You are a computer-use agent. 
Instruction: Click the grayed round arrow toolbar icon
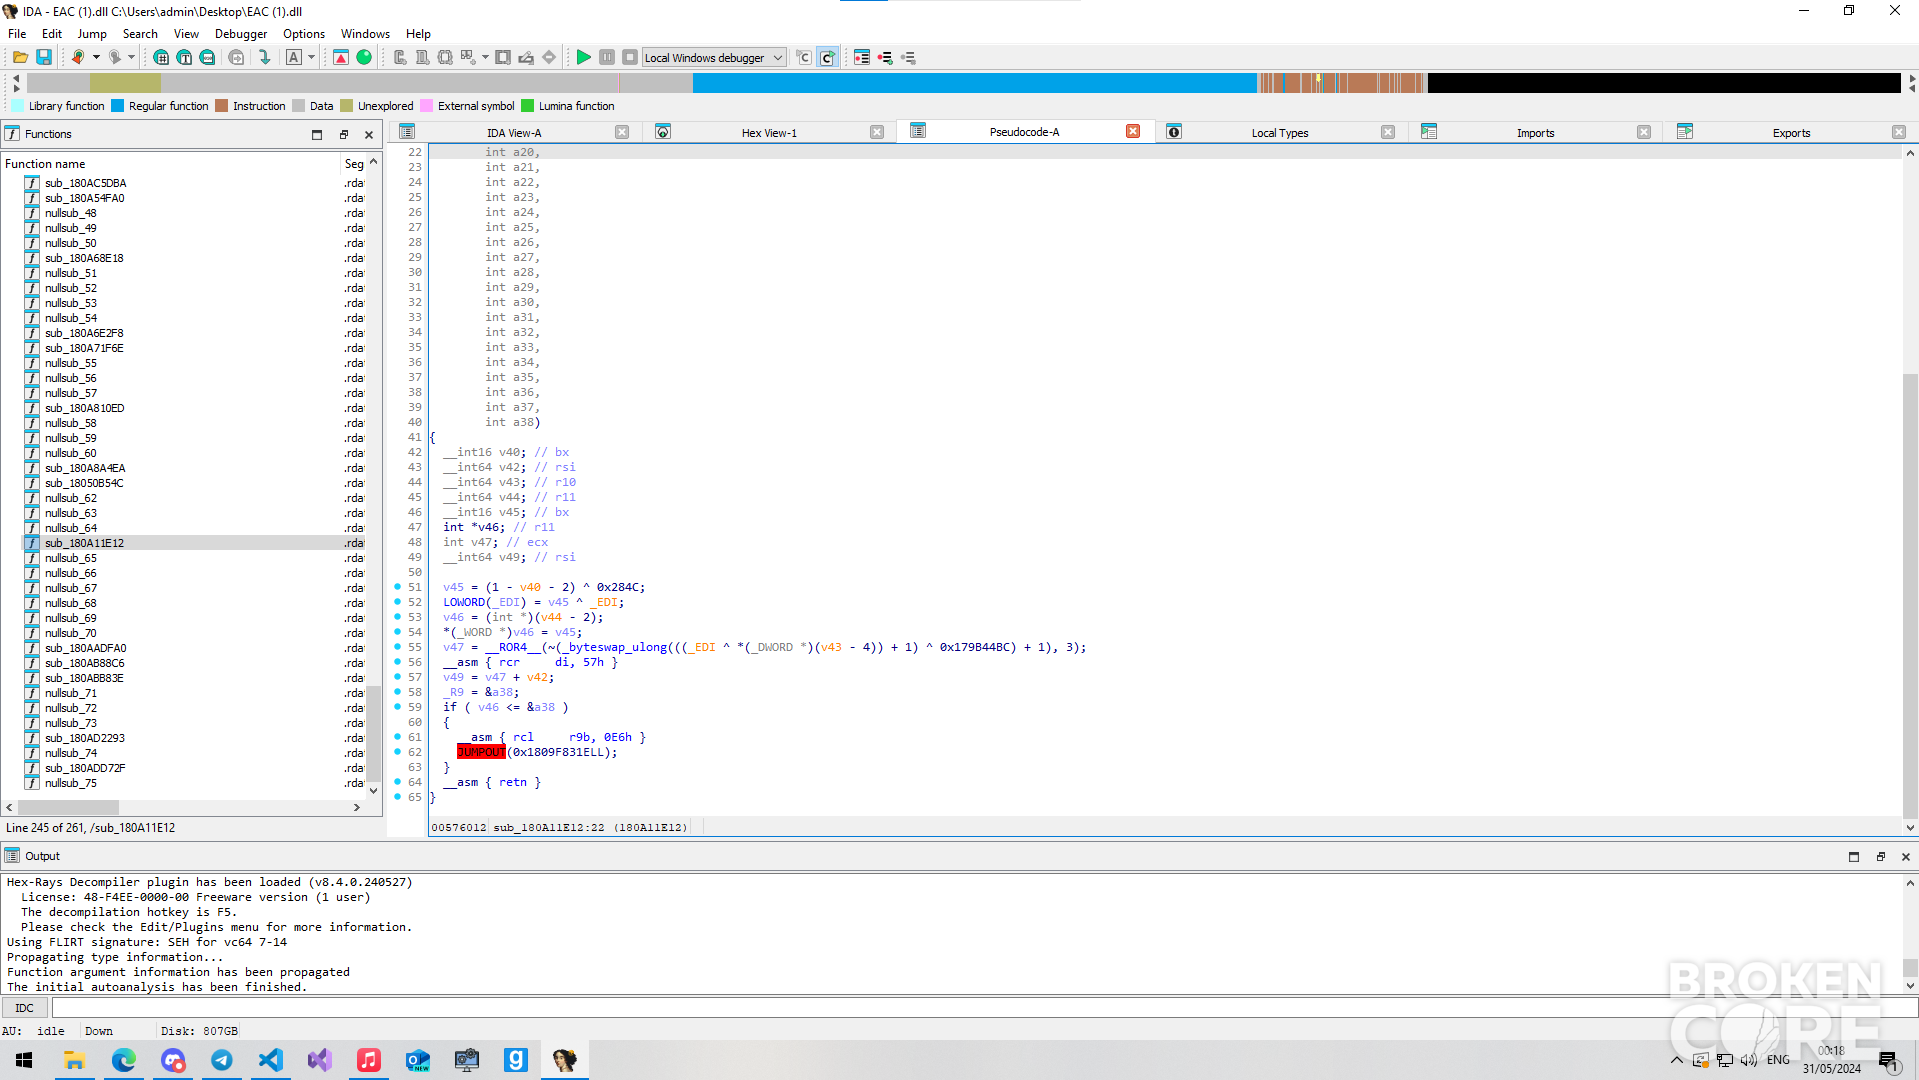[236, 57]
